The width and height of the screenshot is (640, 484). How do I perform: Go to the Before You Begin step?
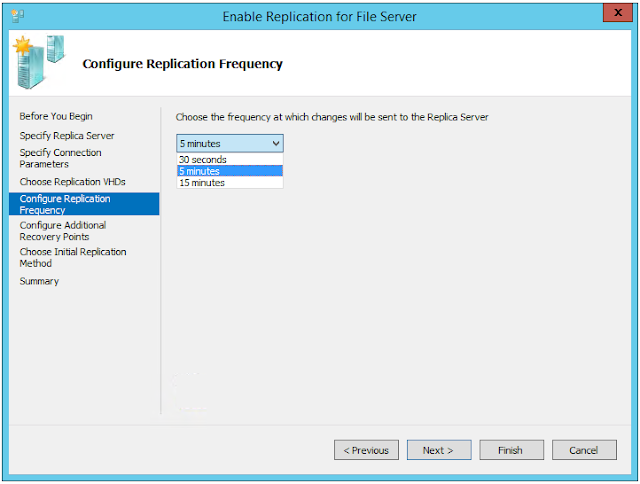pyautogui.click(x=56, y=116)
